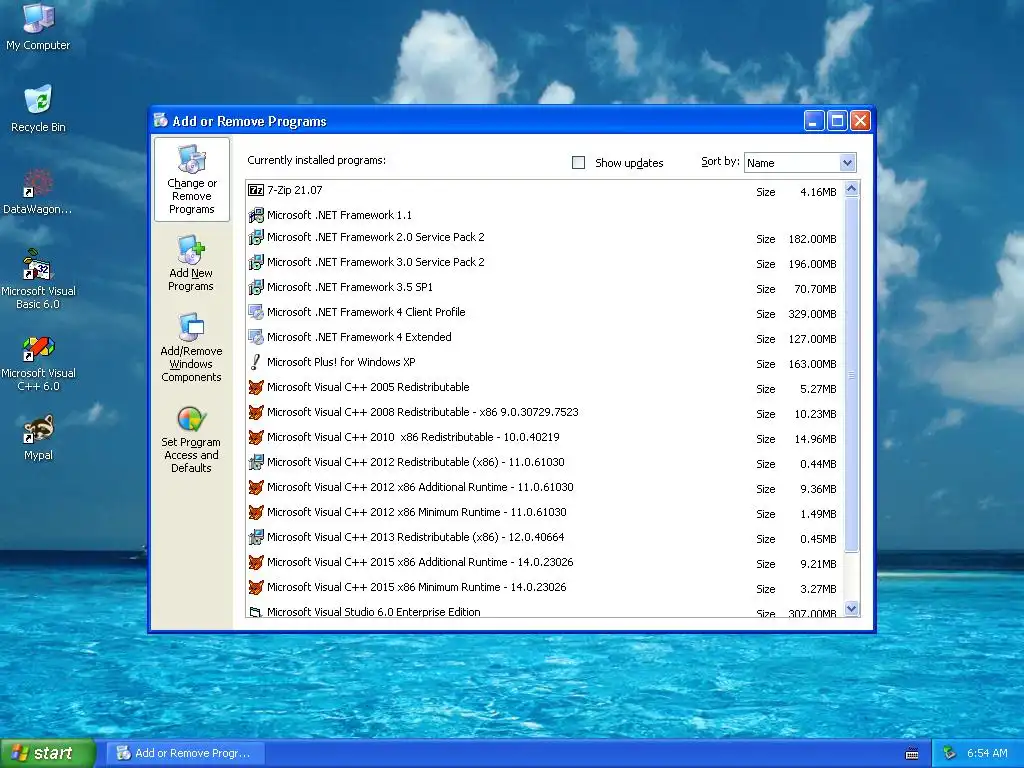Click the .NET Framework 3.5 SP1 icon
This screenshot has width=1024, height=768.
click(256, 287)
